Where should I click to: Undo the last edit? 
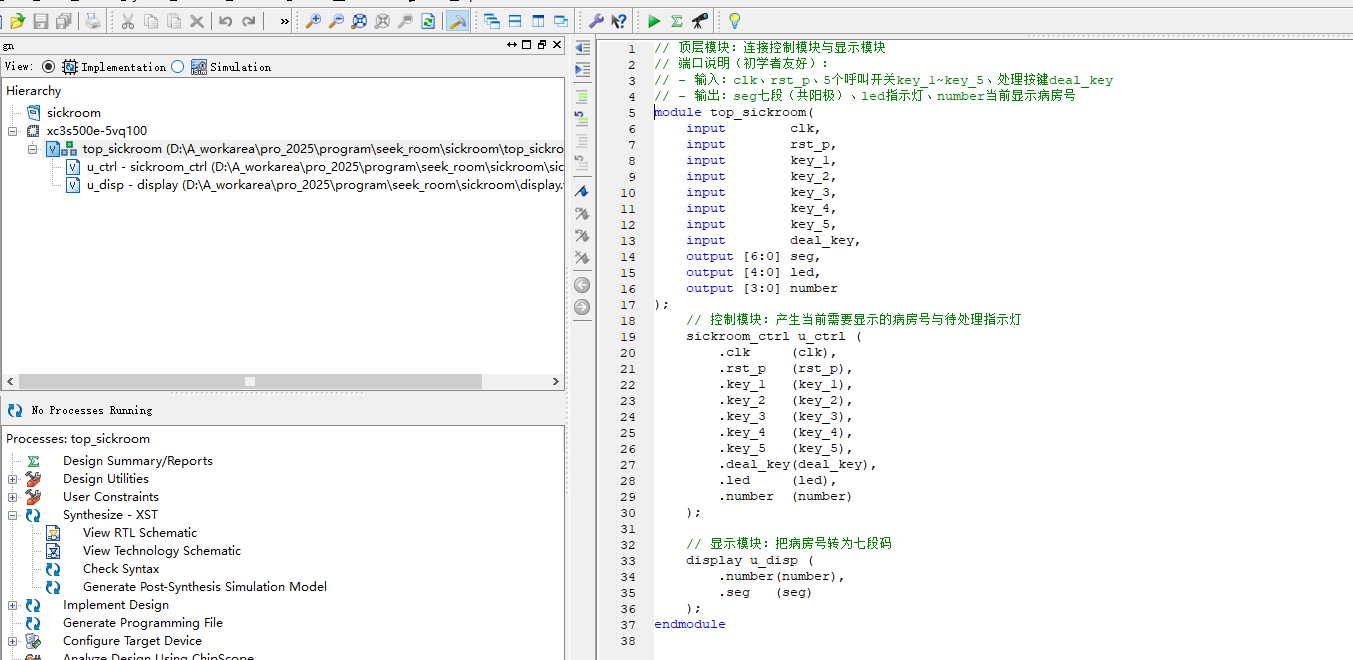point(226,20)
